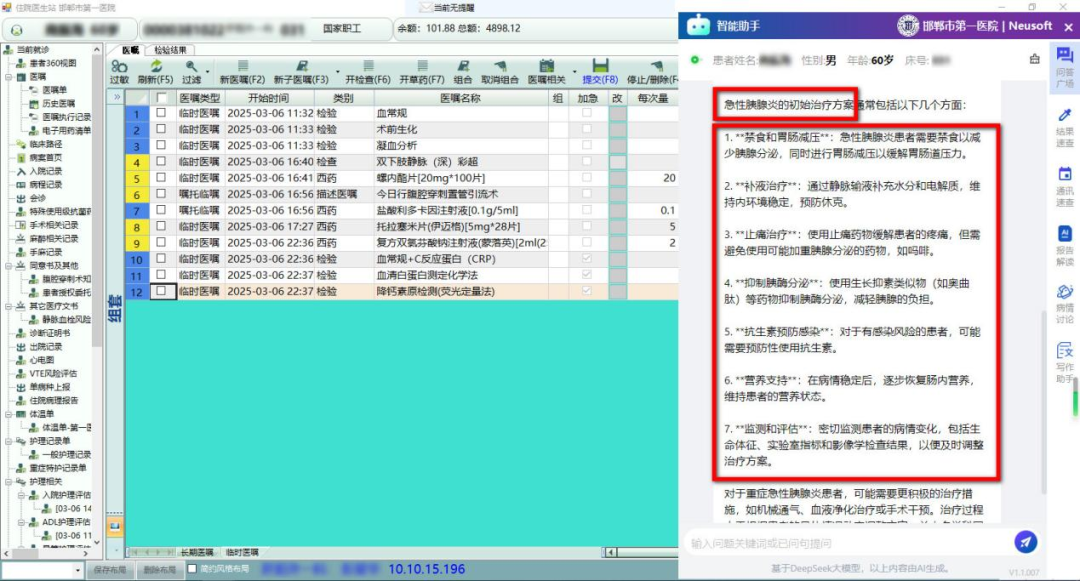Click the tree panel vertical scrollbar
This screenshot has height=581, width=1080.
[x=97, y=295]
